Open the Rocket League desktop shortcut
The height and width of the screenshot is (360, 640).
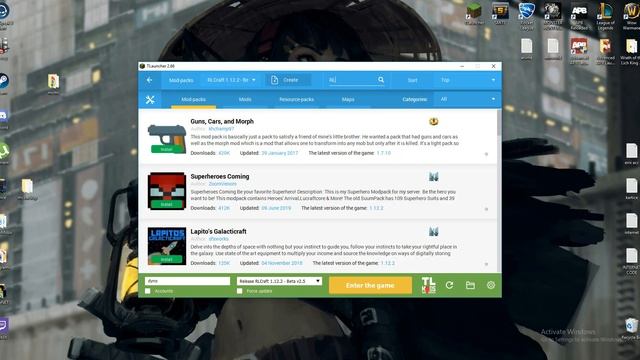pos(527,16)
